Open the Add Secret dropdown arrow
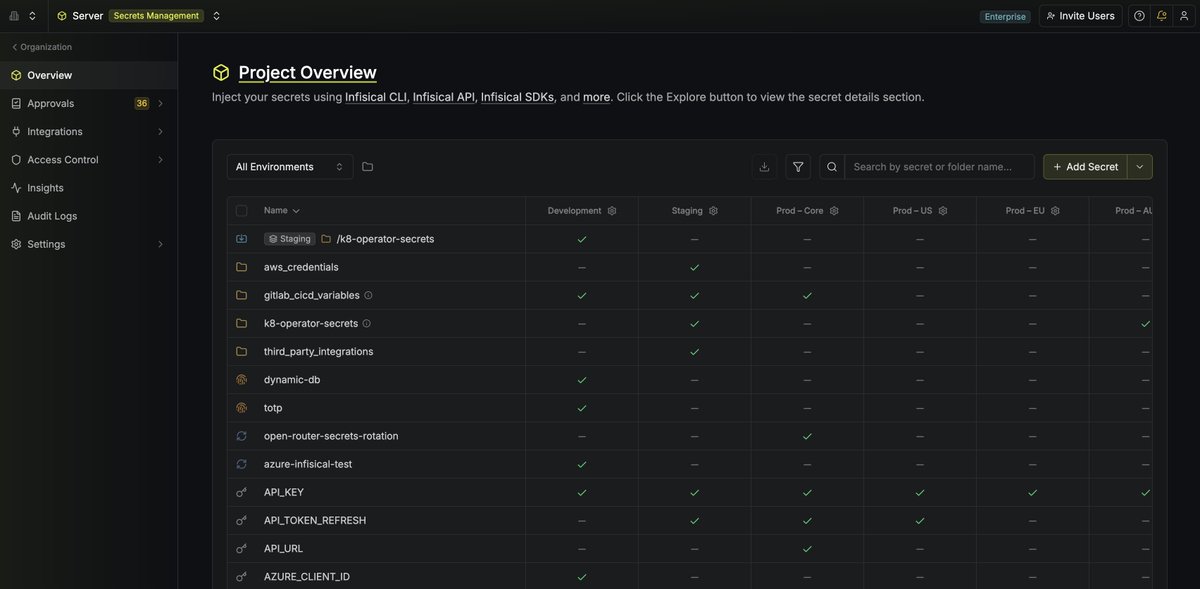The width and height of the screenshot is (1200, 589). 1140,167
